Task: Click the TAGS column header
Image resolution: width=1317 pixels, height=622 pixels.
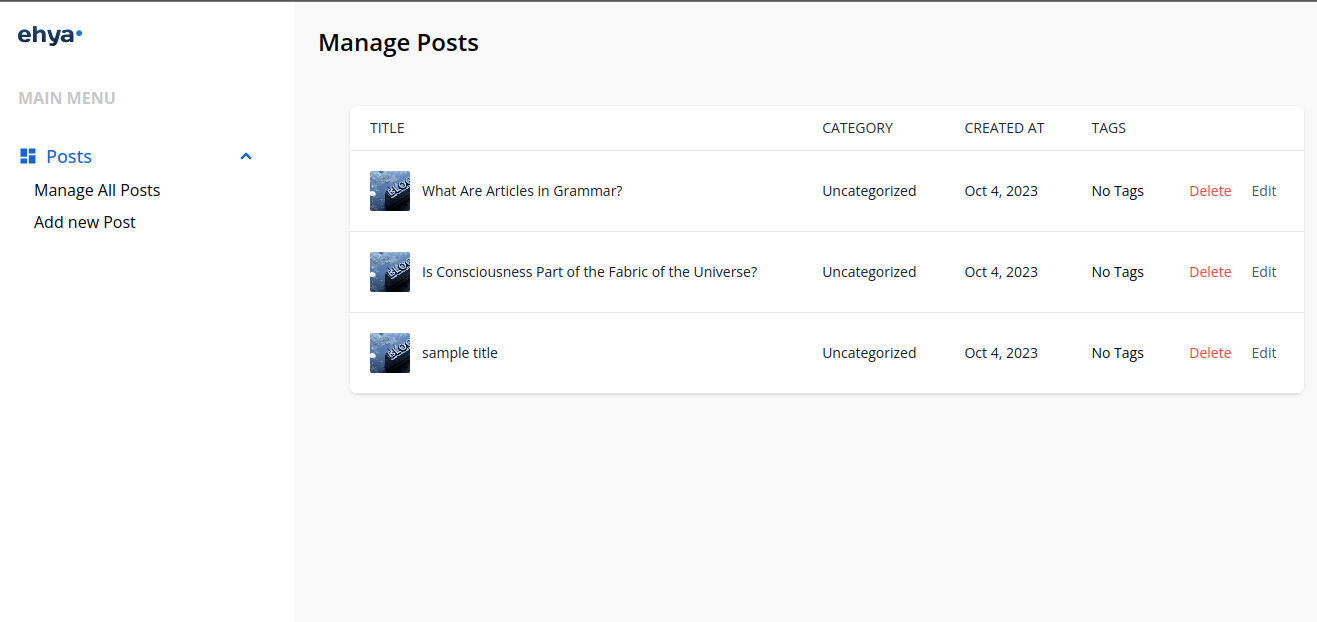Action: click(x=1108, y=128)
